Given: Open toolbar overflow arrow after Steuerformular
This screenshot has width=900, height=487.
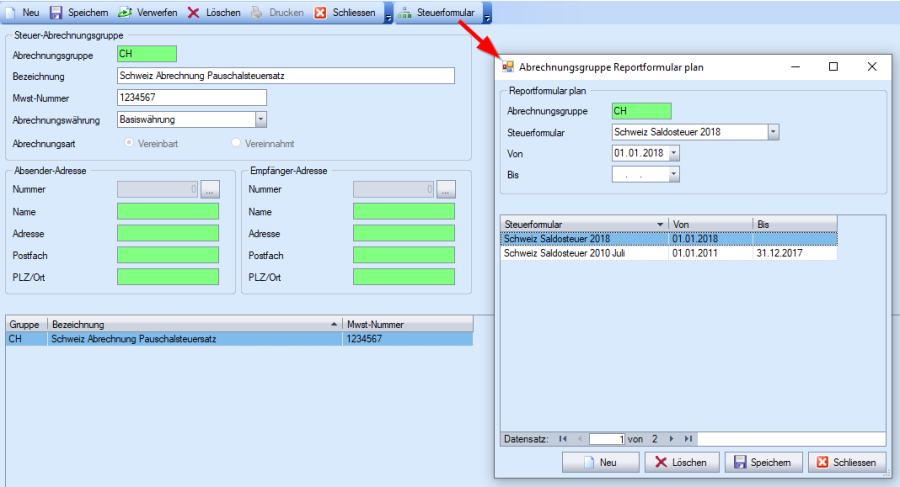Looking at the screenshot, I should click(x=487, y=13).
